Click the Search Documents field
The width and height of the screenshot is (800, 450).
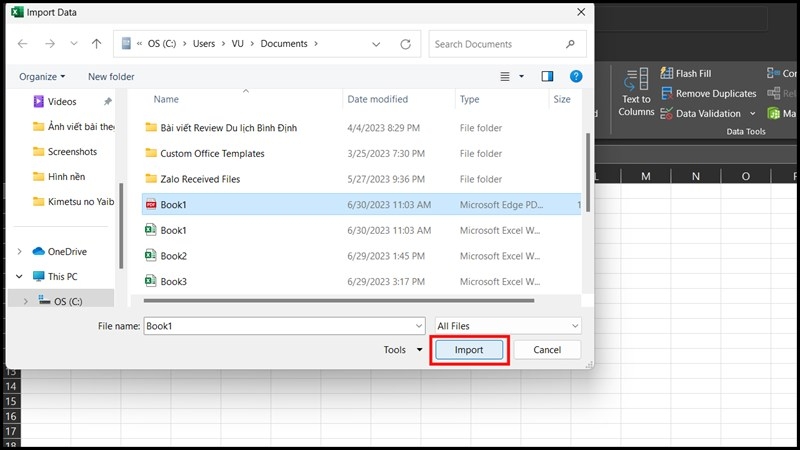click(x=498, y=44)
